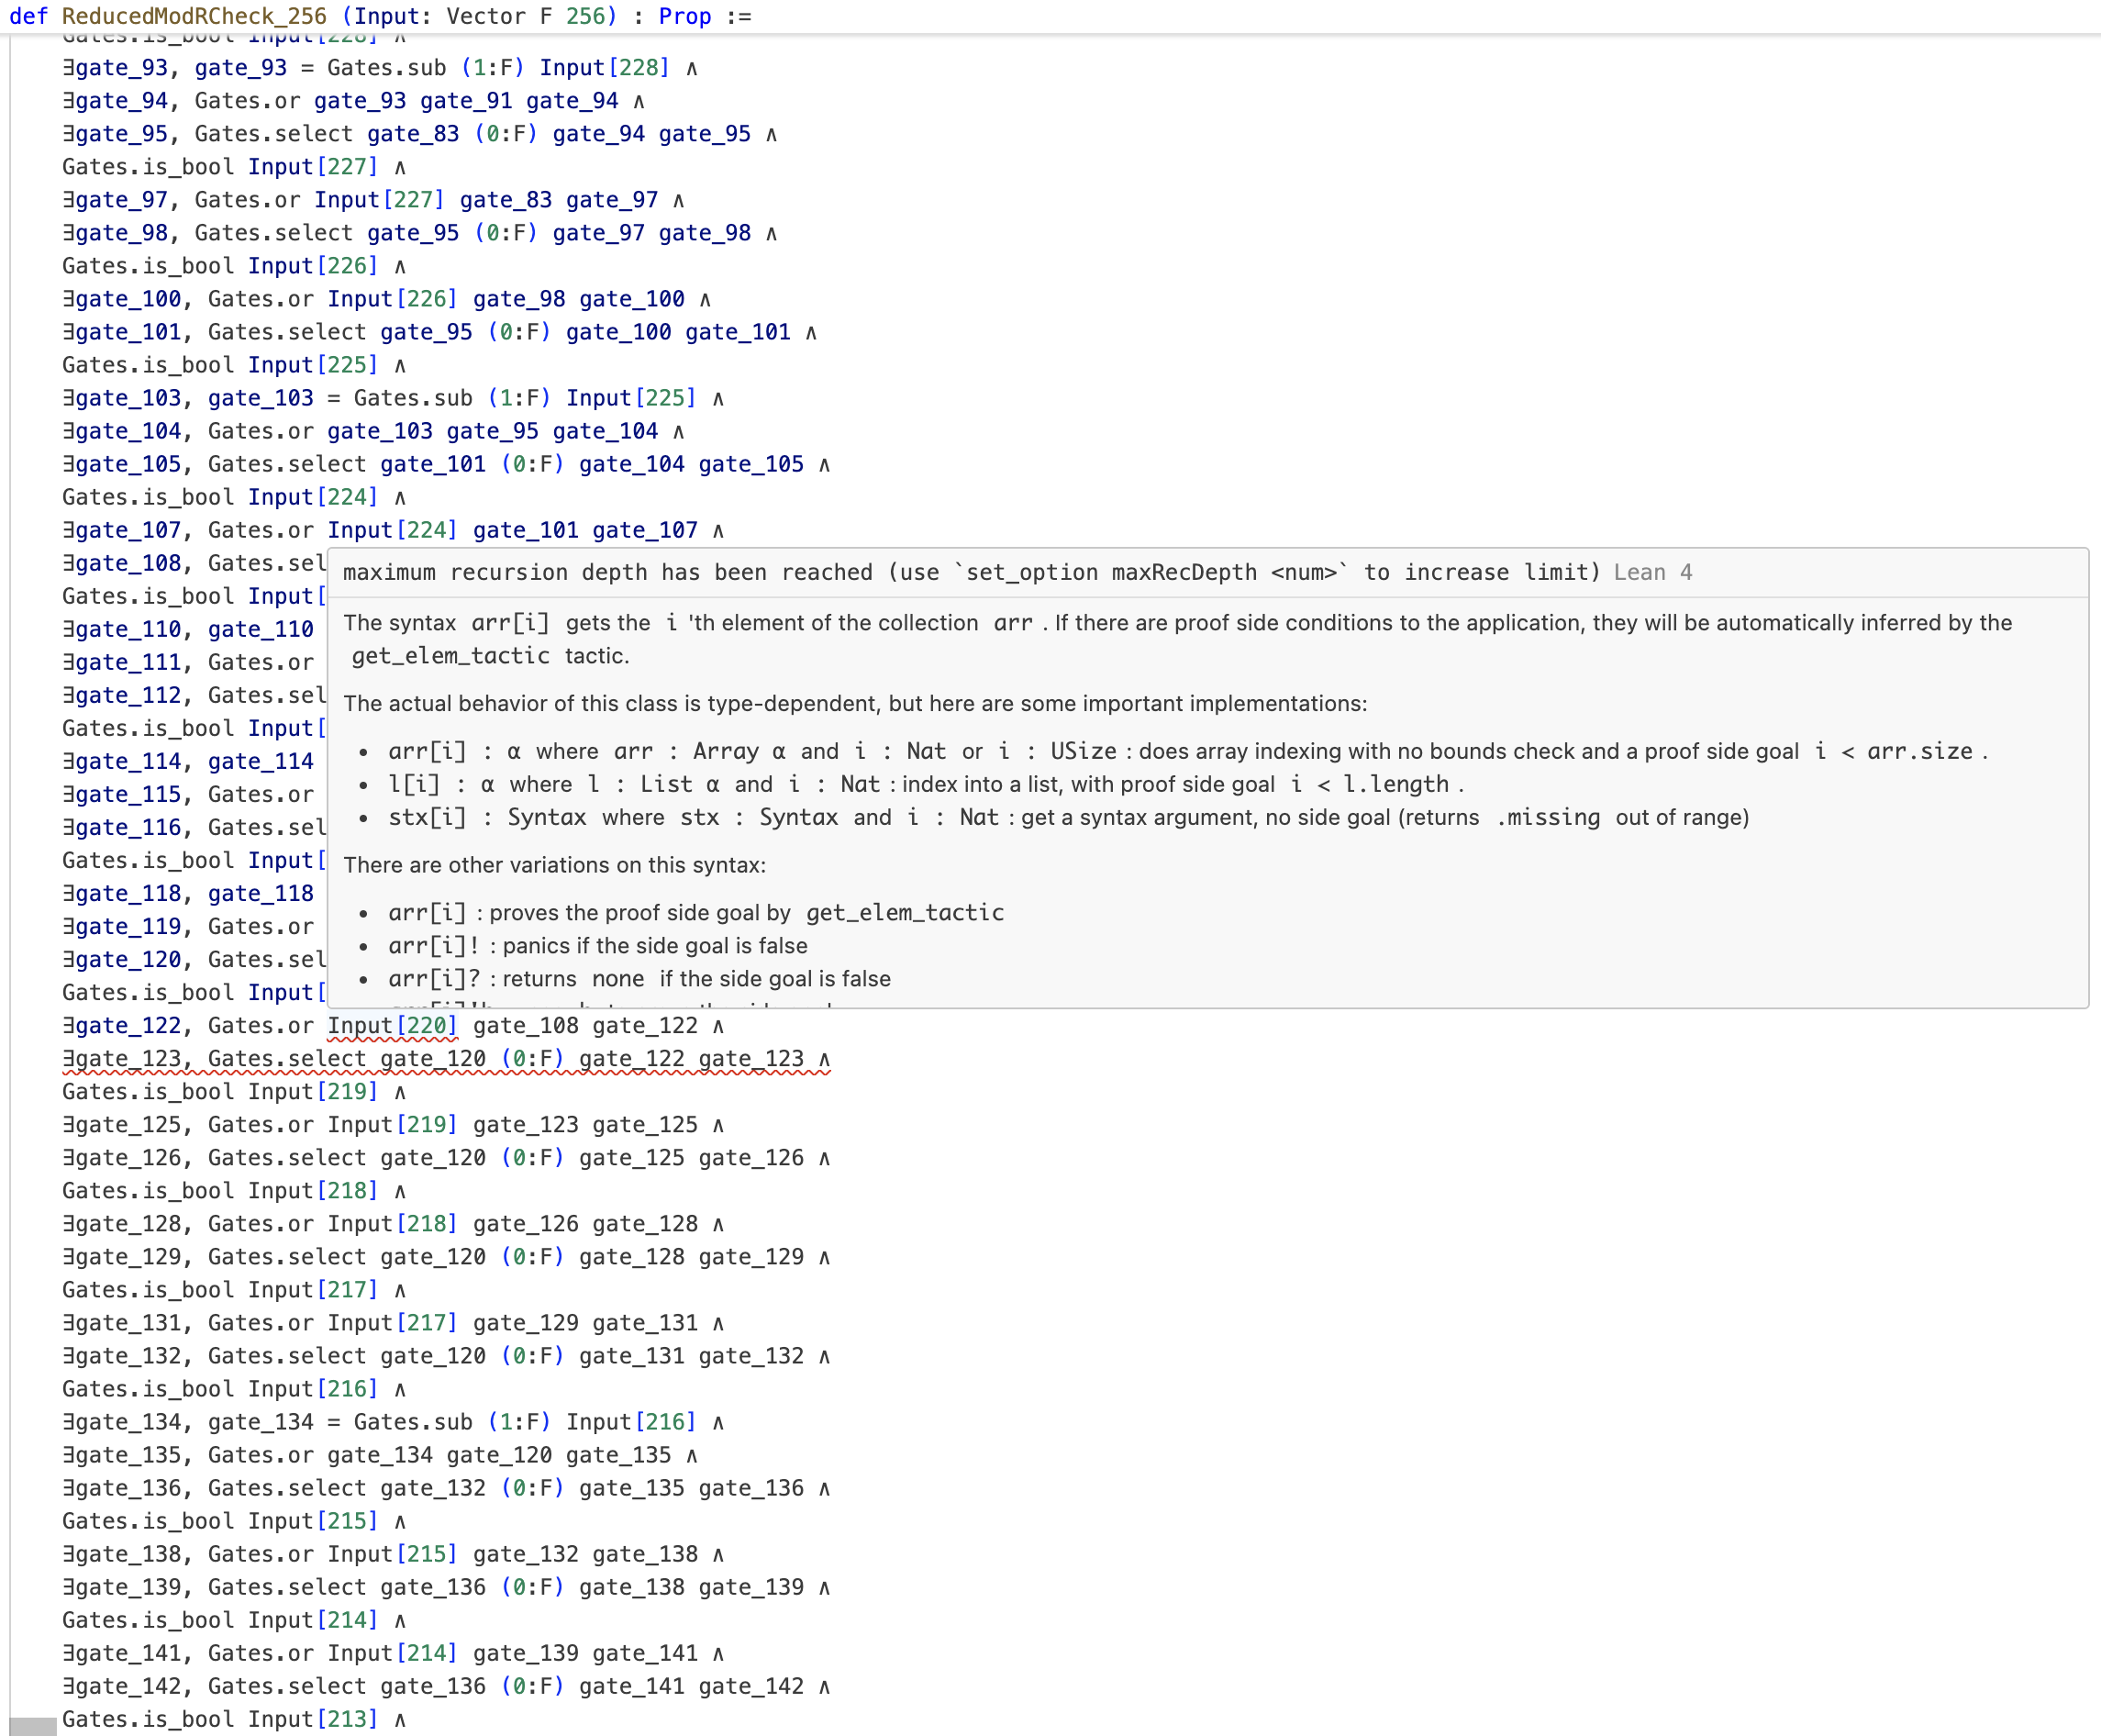Click the error-underlined Input[220] token
This screenshot has width=2101, height=1736.
[x=392, y=1025]
